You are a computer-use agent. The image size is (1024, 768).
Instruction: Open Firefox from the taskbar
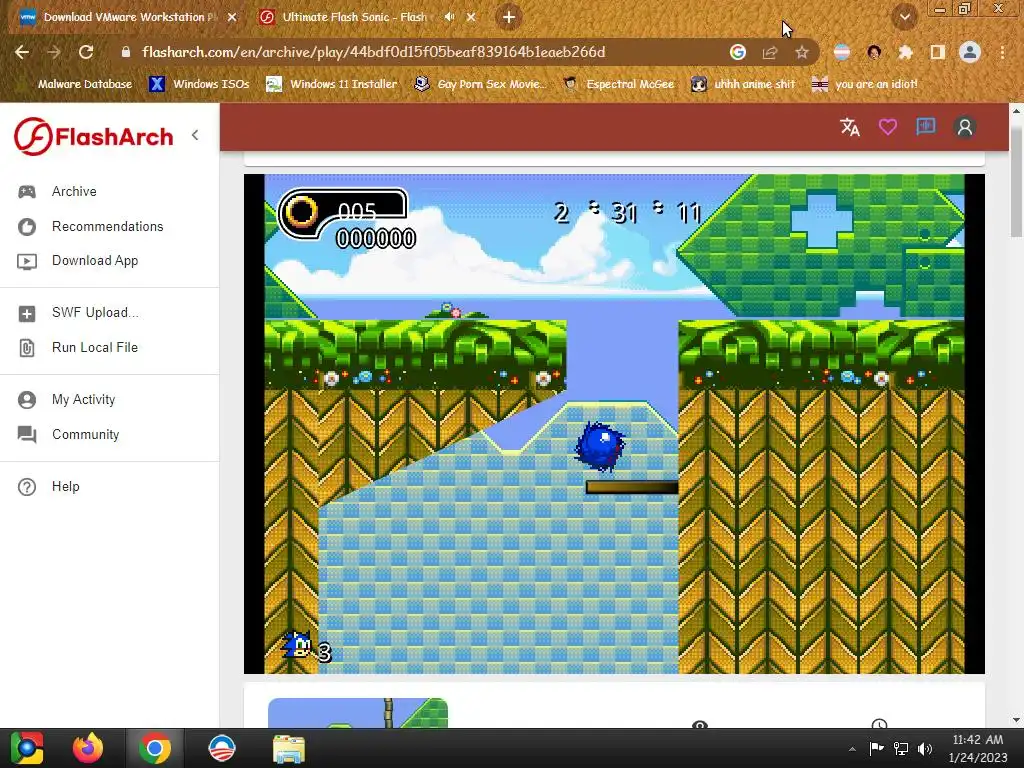(88, 748)
